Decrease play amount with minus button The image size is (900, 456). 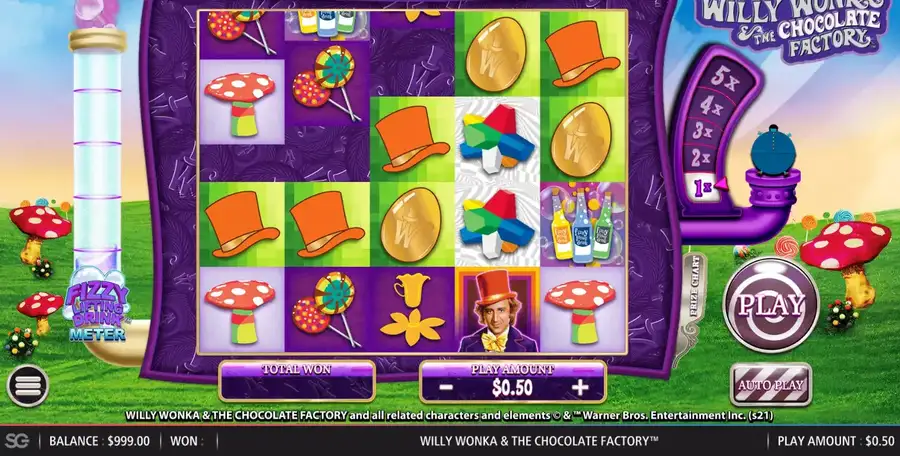[x=446, y=388]
